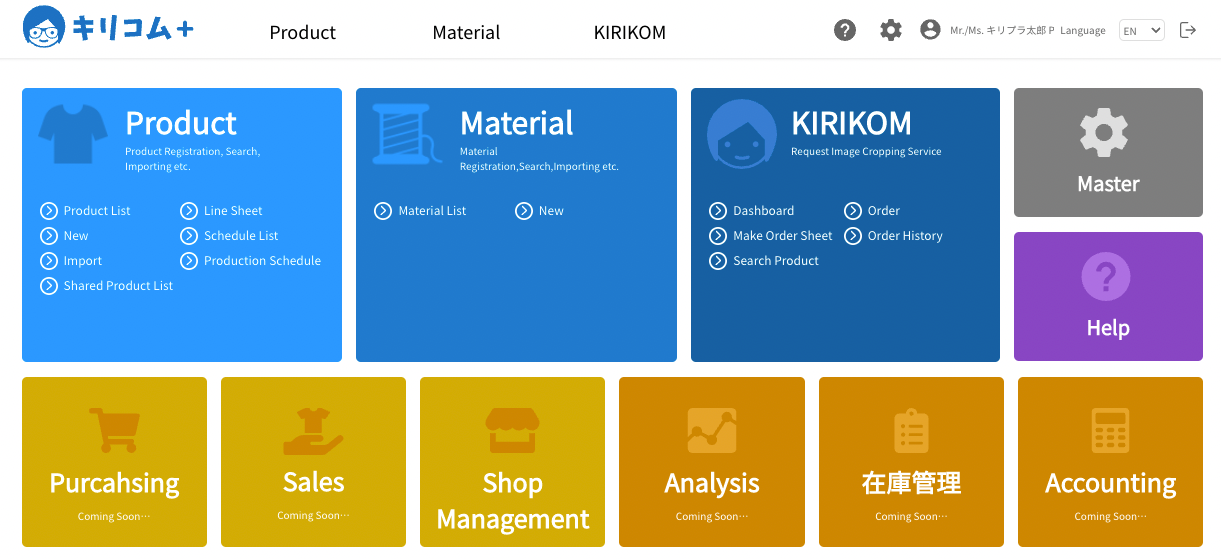Click the T-shirt icon on Product card
Screen dimensions: 1221x559
click(73, 134)
